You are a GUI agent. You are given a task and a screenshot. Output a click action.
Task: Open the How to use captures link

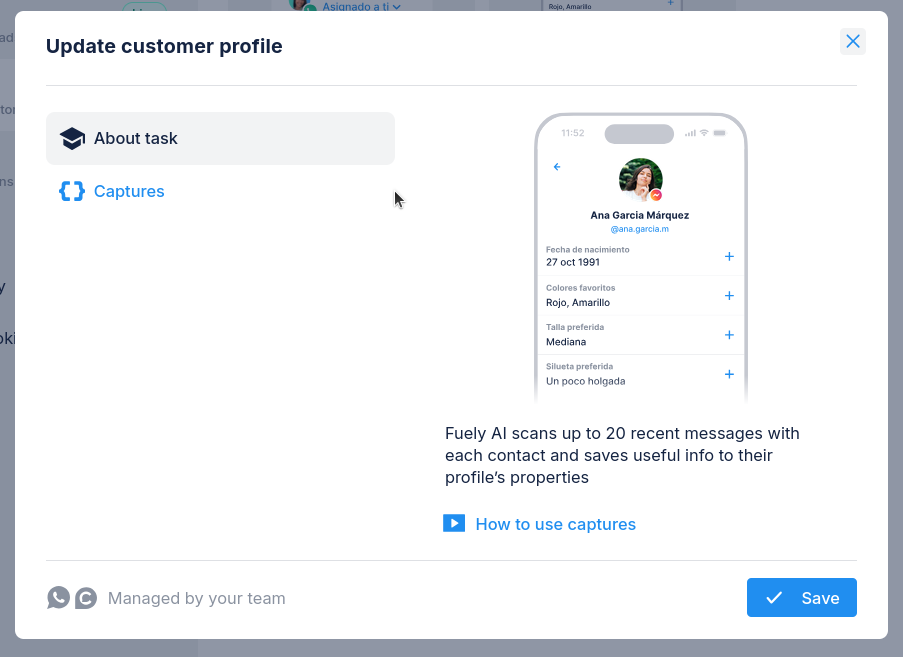pyautogui.click(x=555, y=524)
